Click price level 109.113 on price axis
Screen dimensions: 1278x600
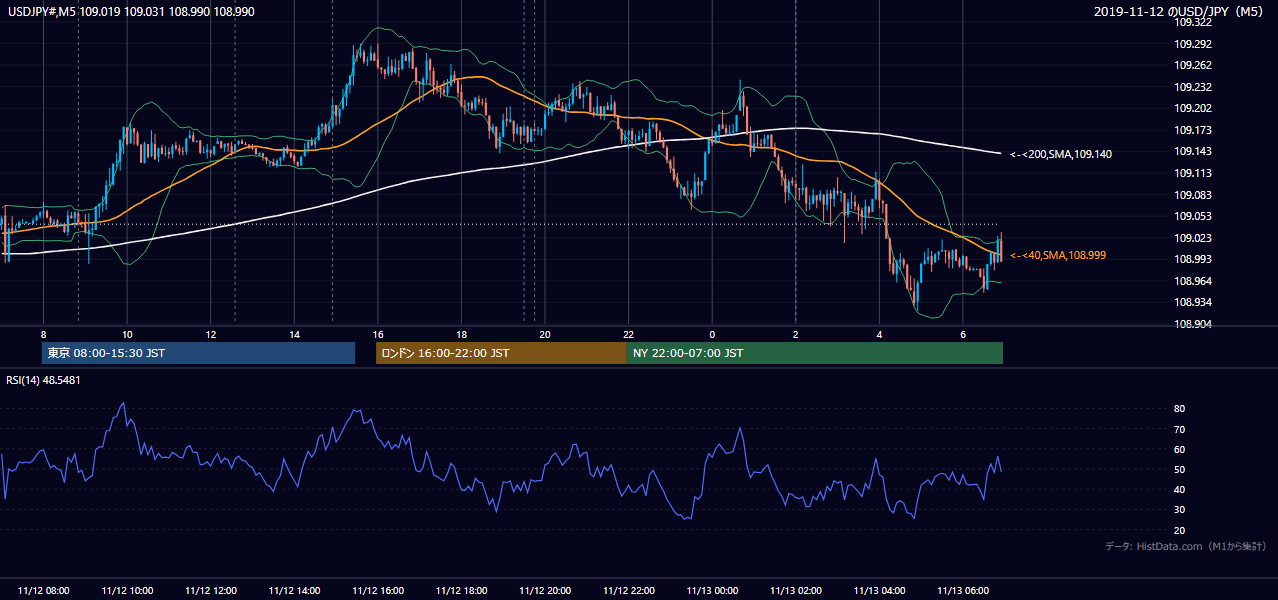(x=1193, y=173)
